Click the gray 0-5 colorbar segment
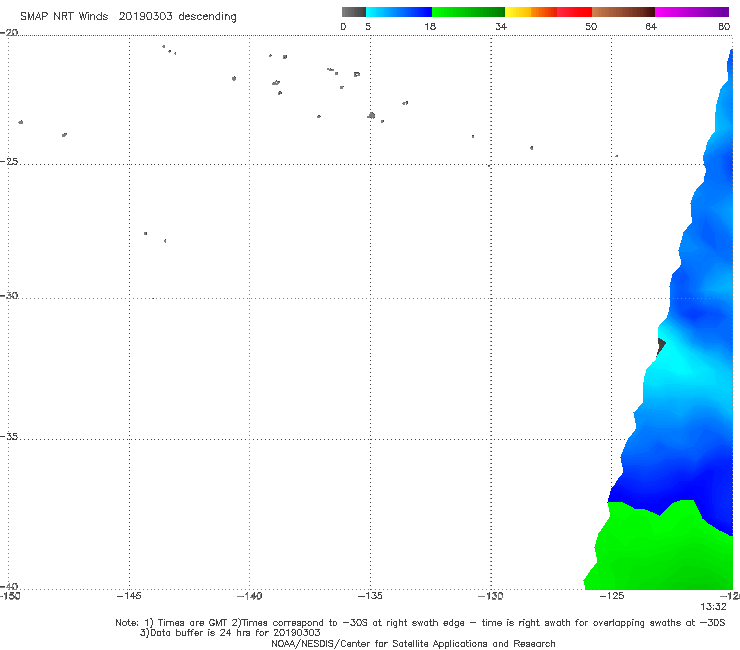The width and height of the screenshot is (740, 650). [x=353, y=12]
